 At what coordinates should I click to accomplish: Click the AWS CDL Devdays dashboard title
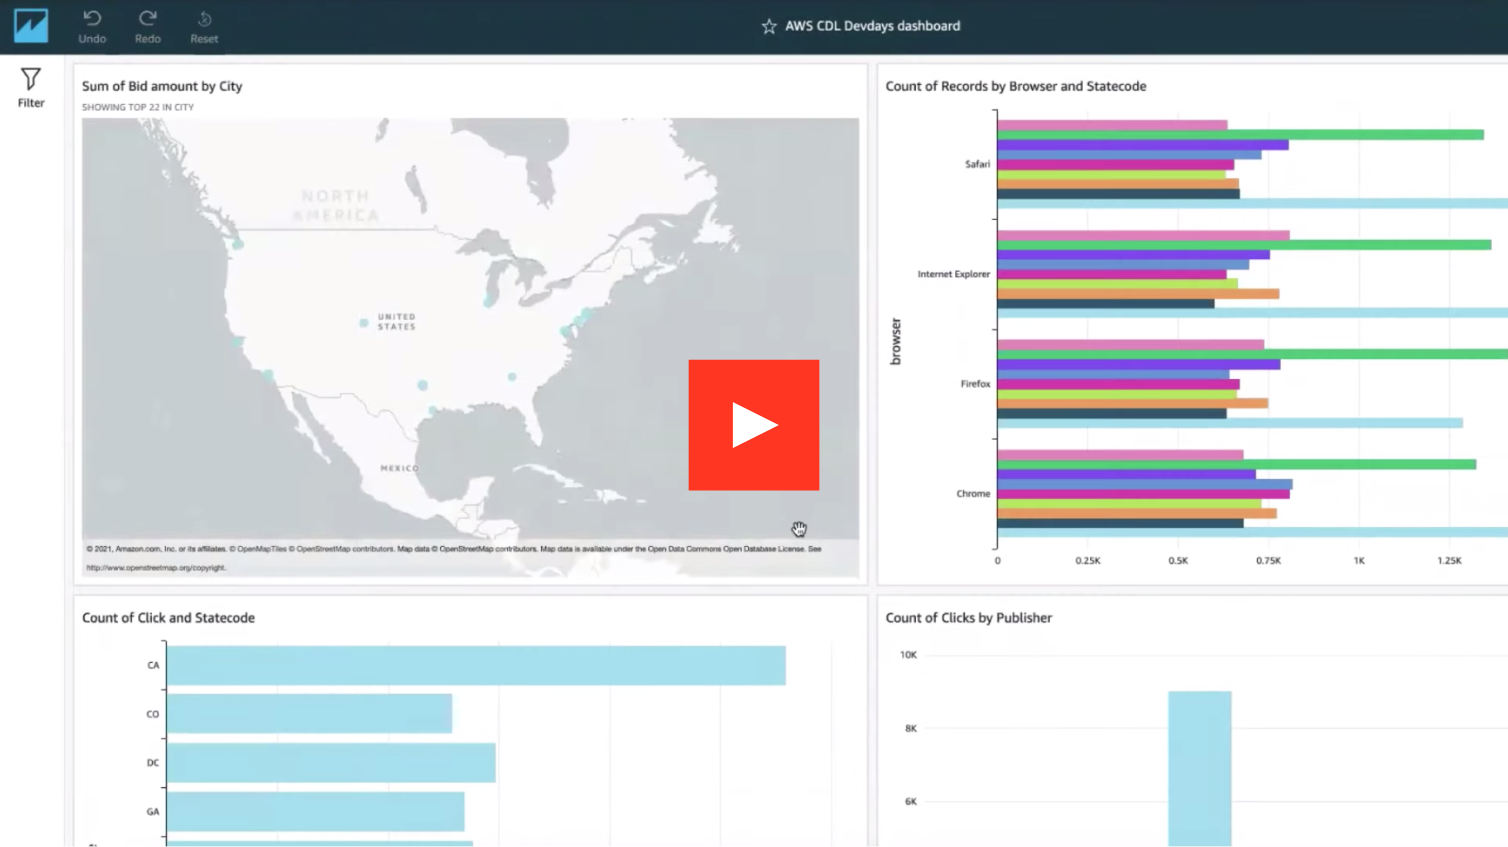pyautogui.click(x=872, y=26)
